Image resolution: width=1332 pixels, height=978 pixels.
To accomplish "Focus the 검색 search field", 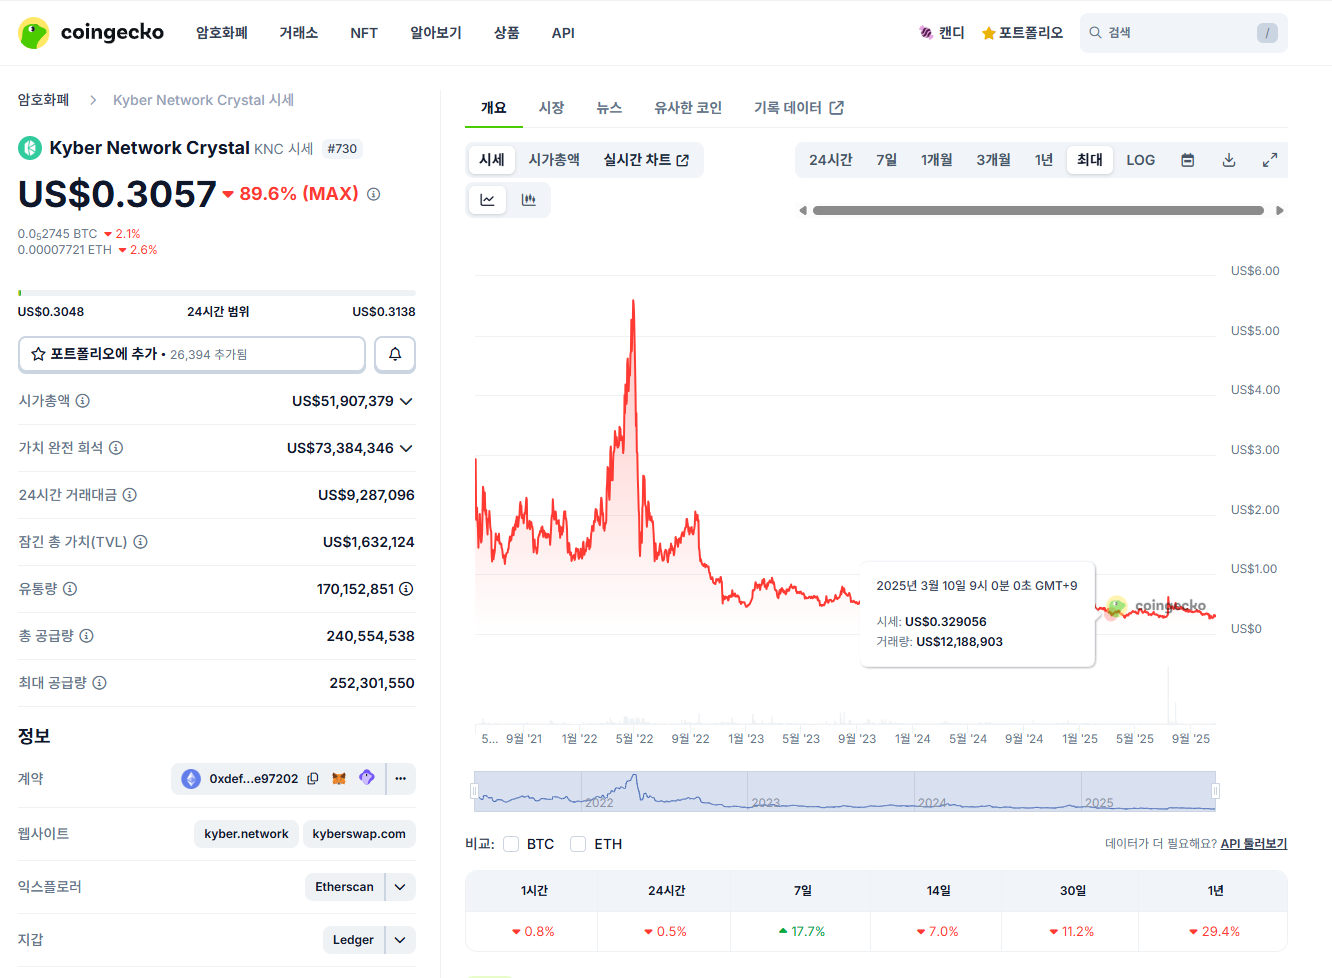I will 1184,33.
